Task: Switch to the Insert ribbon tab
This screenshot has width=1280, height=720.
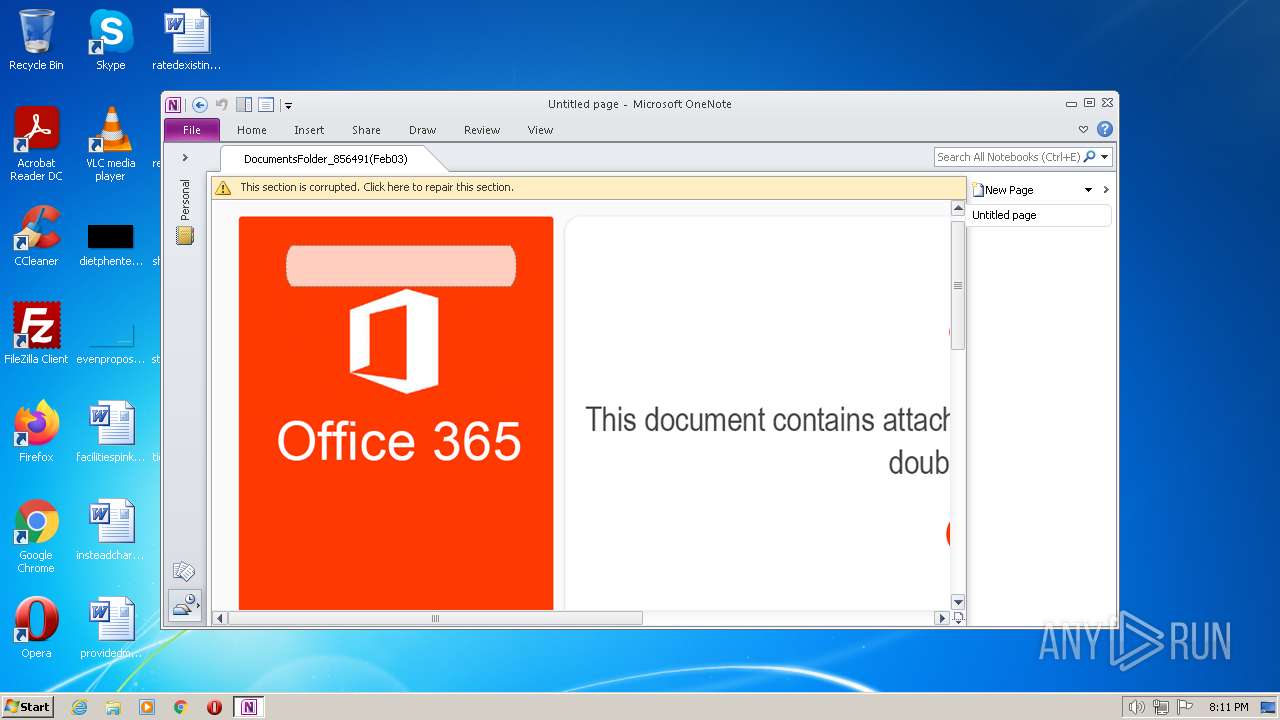Action: click(309, 130)
